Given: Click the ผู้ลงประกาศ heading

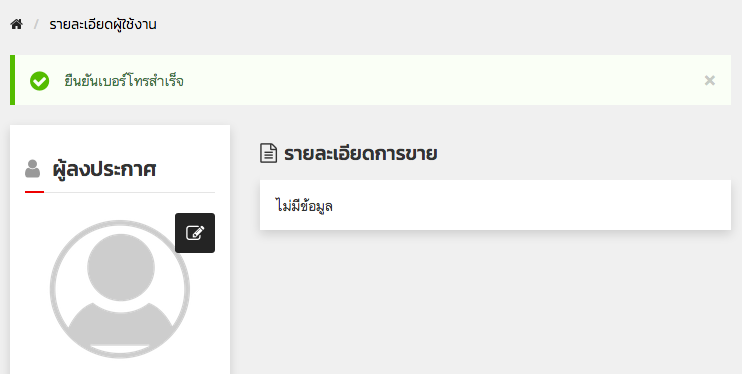Looking at the screenshot, I should pos(104,169).
